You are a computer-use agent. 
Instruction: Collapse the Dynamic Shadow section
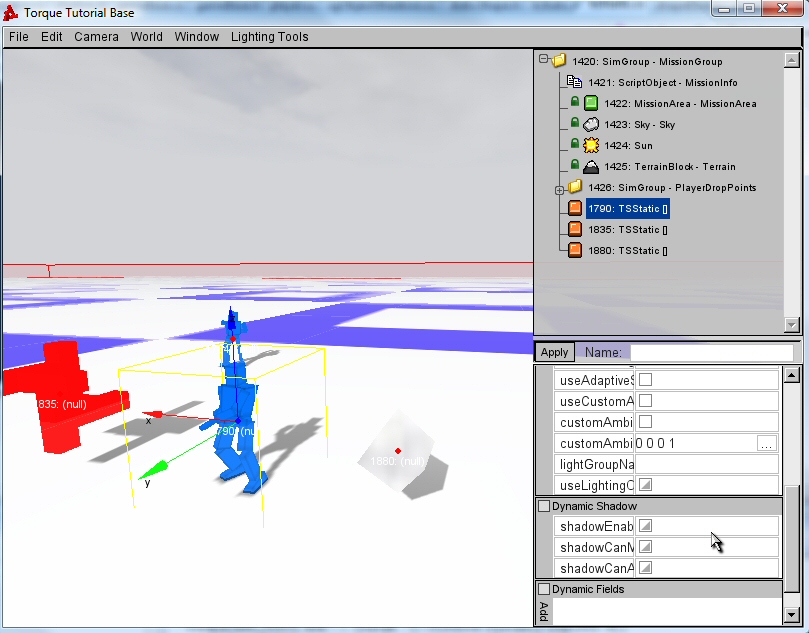pyautogui.click(x=544, y=506)
